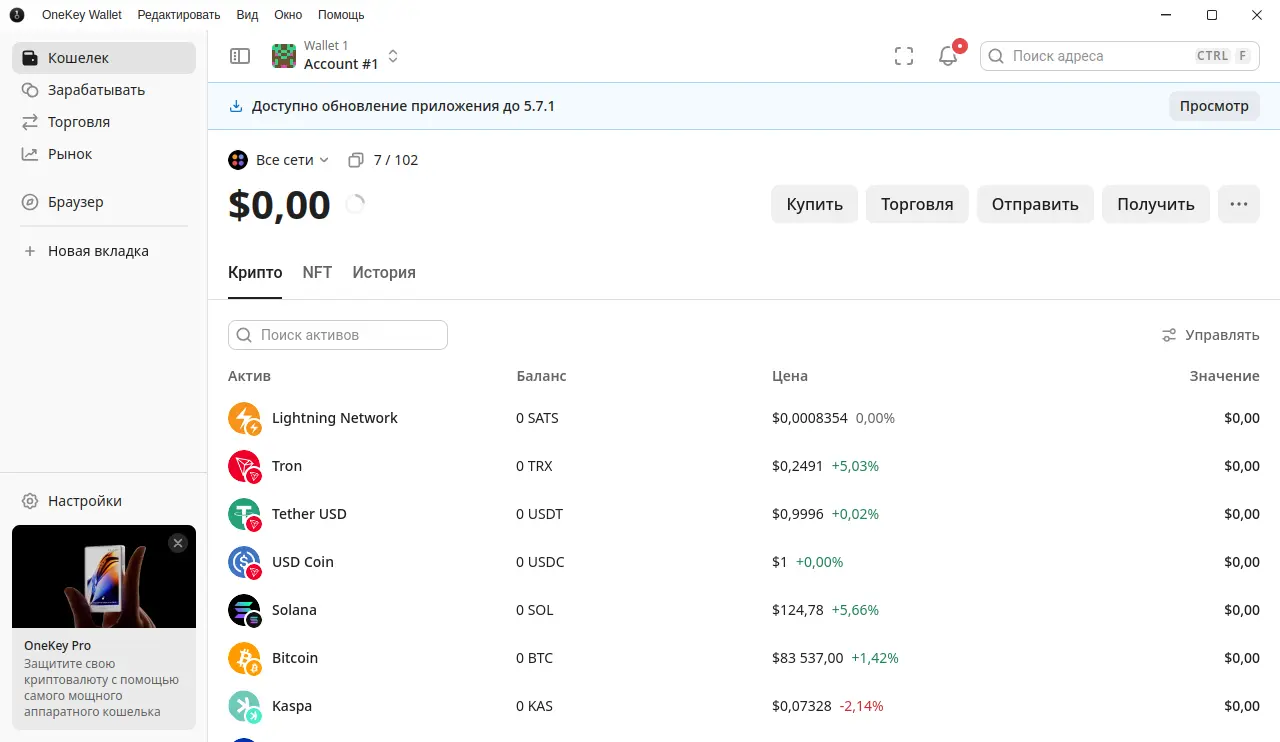Click Просмотр in the update banner
Image resolution: width=1280 pixels, height=742 pixels.
point(1214,106)
